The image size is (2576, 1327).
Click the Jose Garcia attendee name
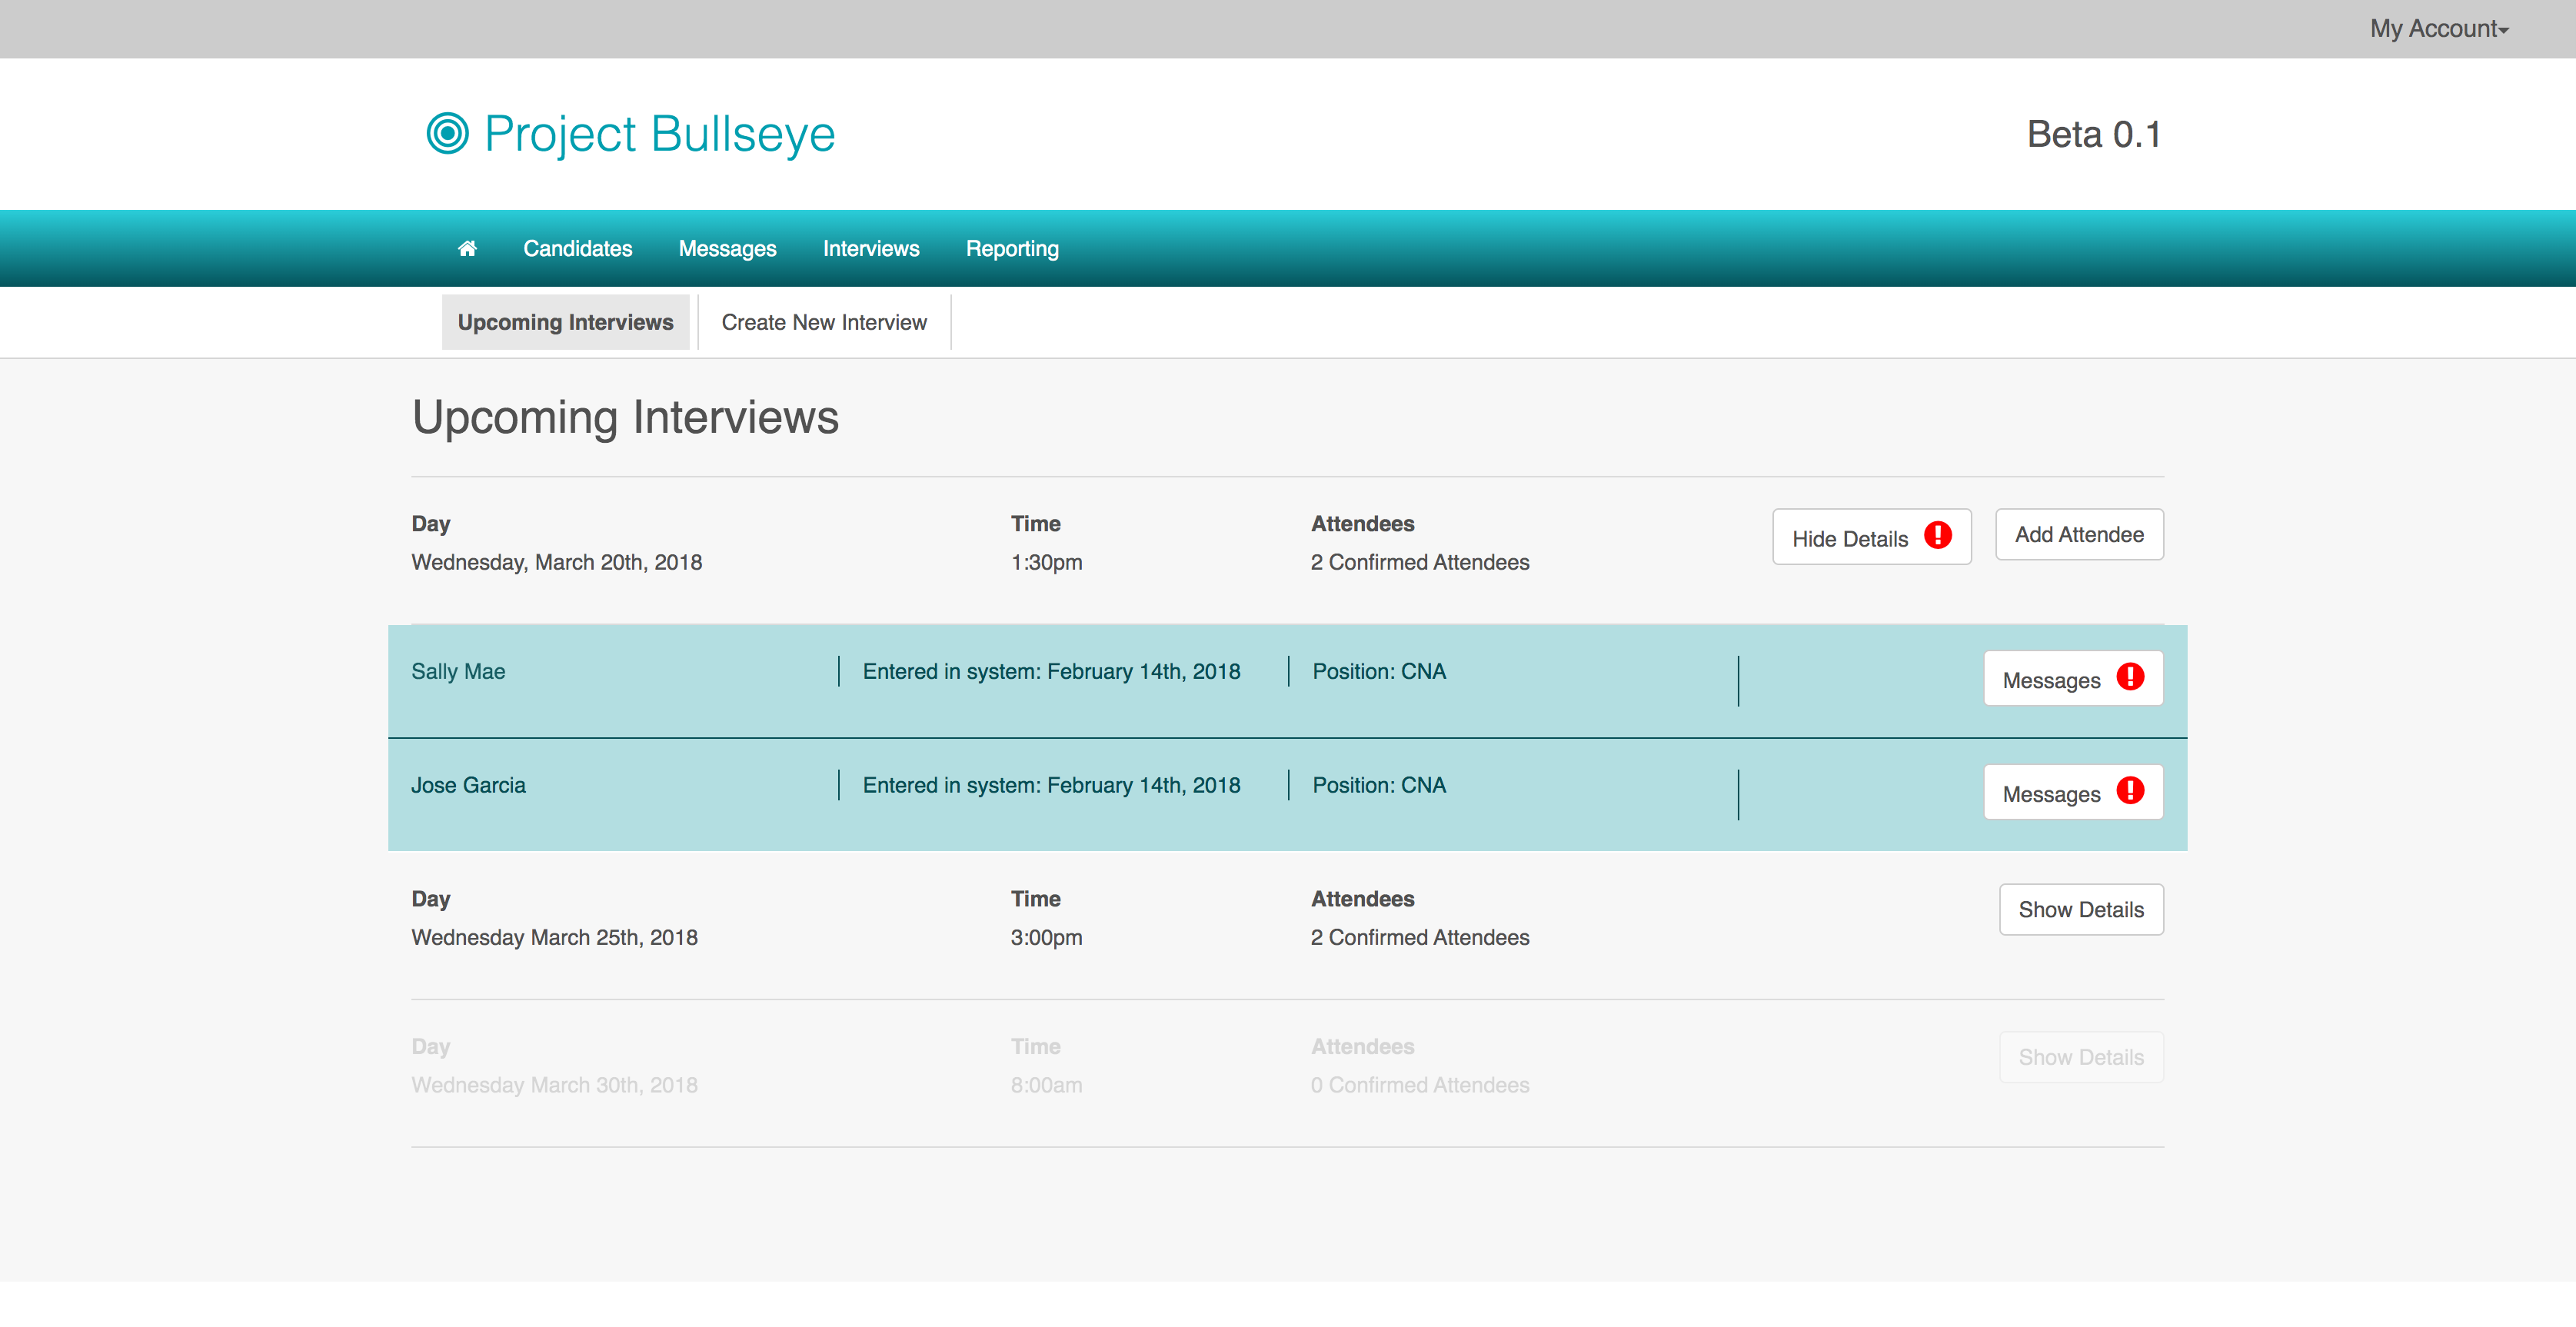coord(468,785)
